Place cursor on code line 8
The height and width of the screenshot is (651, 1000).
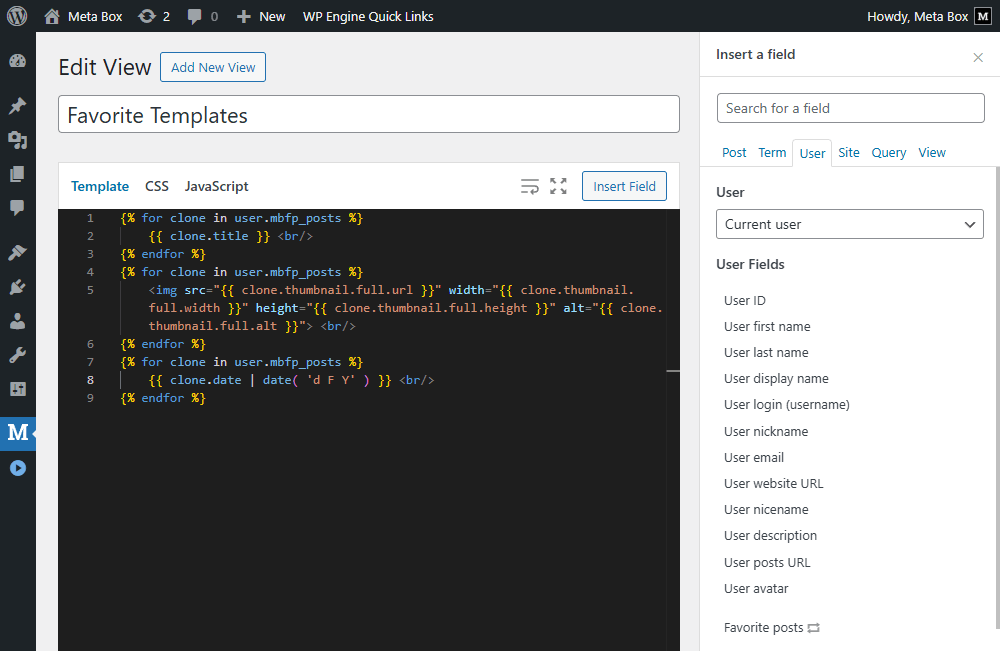(291, 380)
